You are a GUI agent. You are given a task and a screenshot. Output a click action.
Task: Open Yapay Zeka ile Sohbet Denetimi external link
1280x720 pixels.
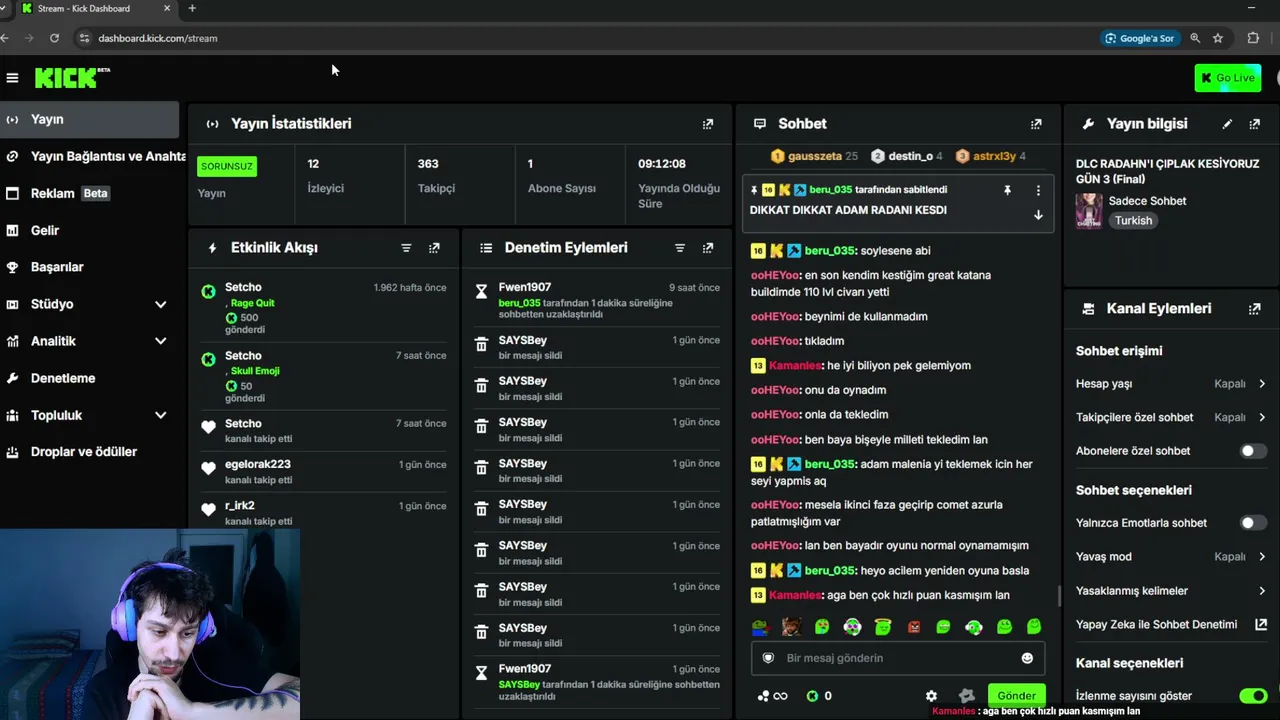(1261, 625)
